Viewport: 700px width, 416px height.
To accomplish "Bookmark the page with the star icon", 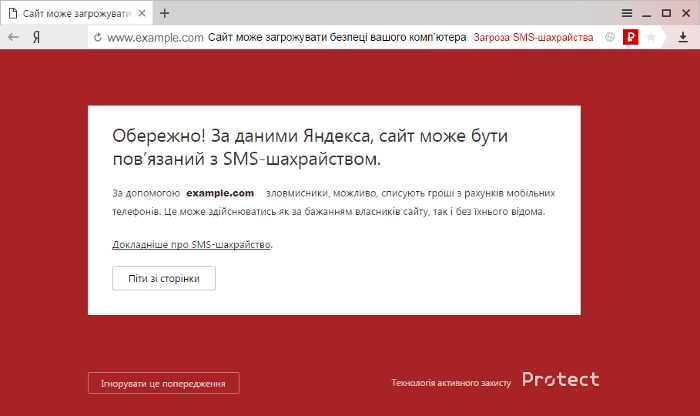I will [651, 37].
